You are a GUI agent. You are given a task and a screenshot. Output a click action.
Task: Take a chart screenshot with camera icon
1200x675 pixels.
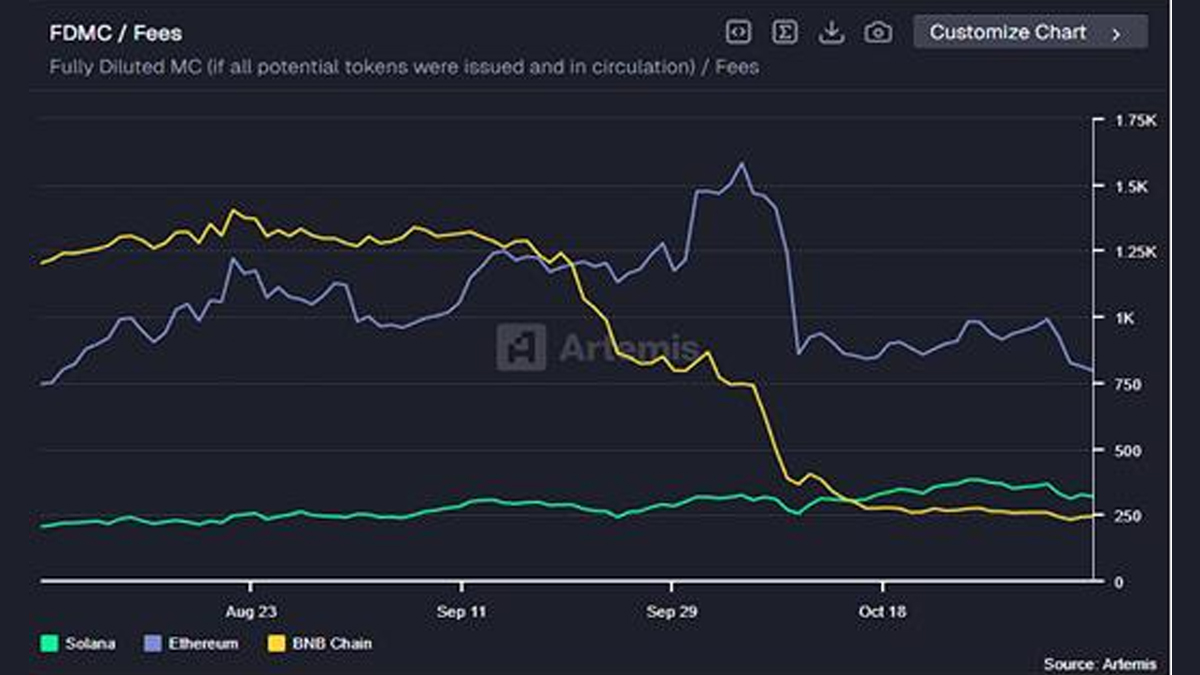tap(878, 32)
